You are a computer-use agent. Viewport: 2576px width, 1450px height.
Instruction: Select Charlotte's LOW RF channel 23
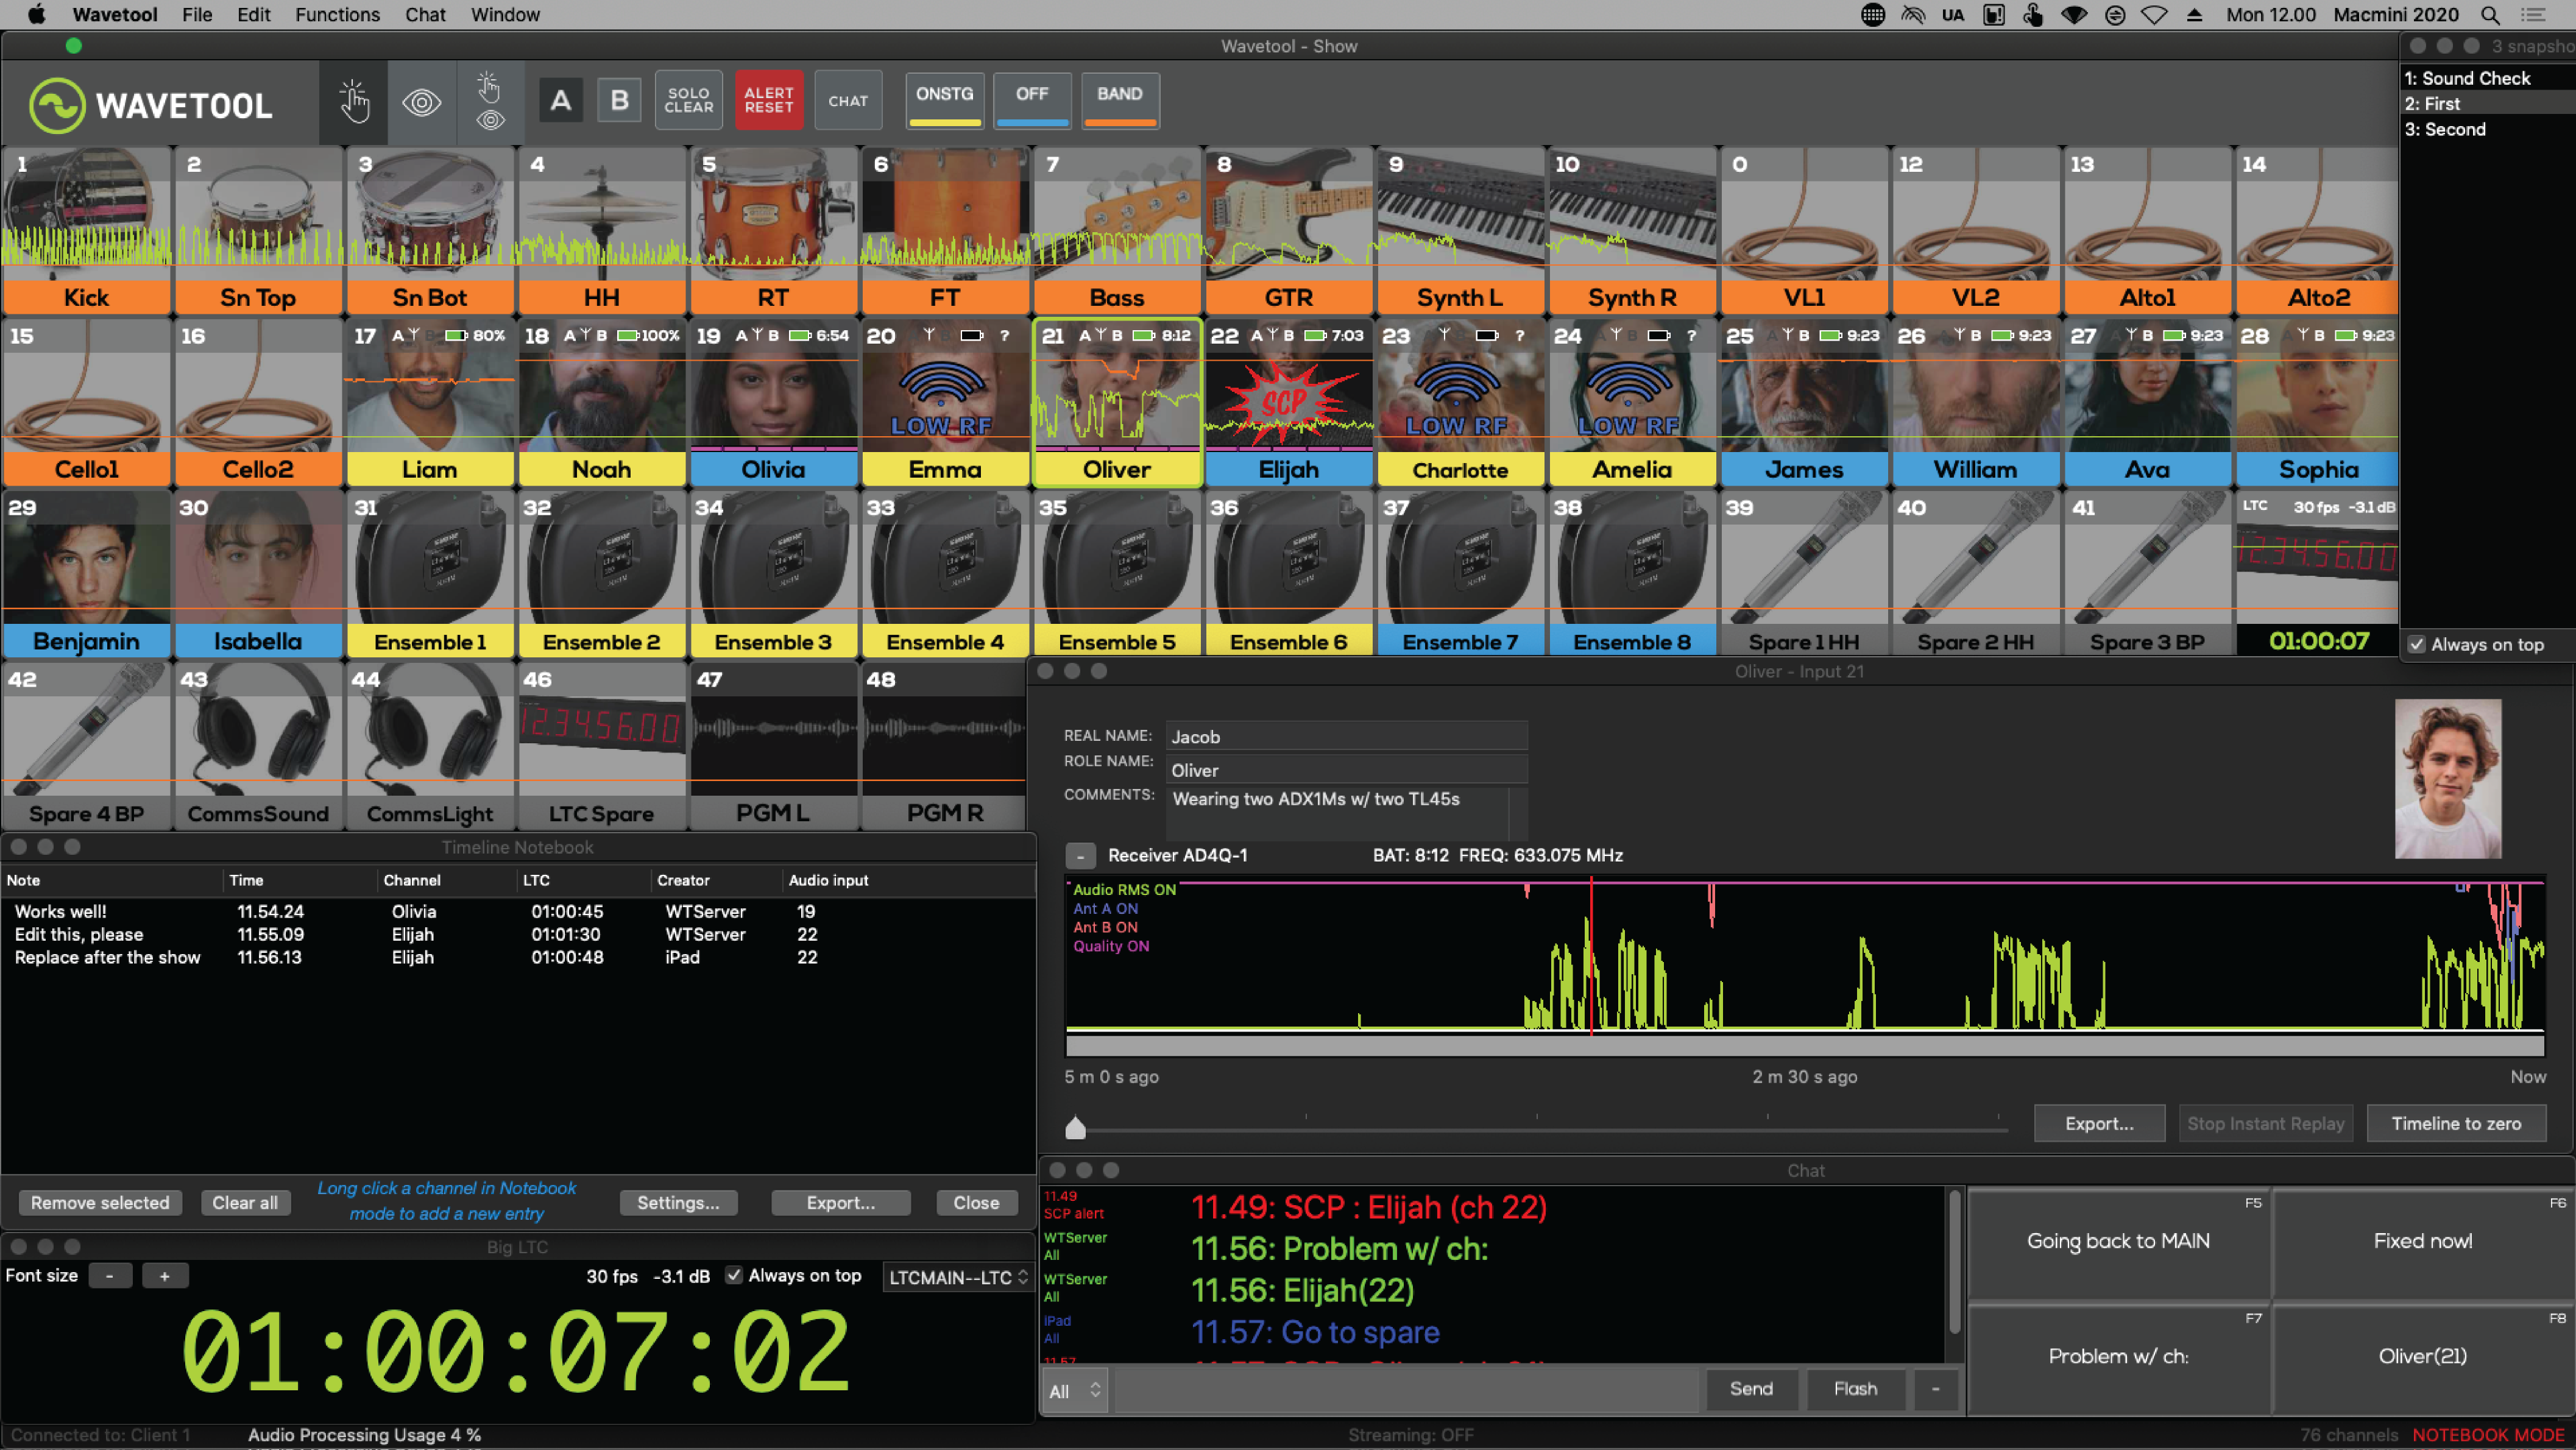pos(1460,402)
